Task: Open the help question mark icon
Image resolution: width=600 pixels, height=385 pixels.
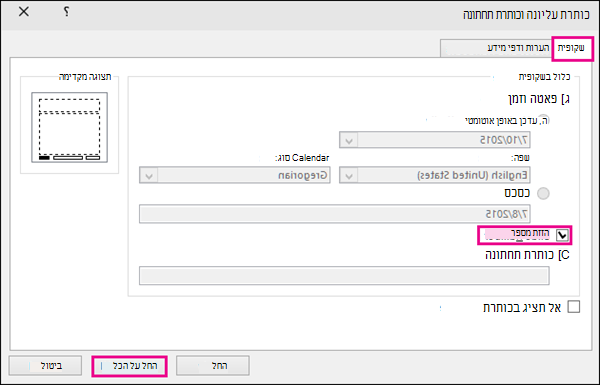Action: 66,12
